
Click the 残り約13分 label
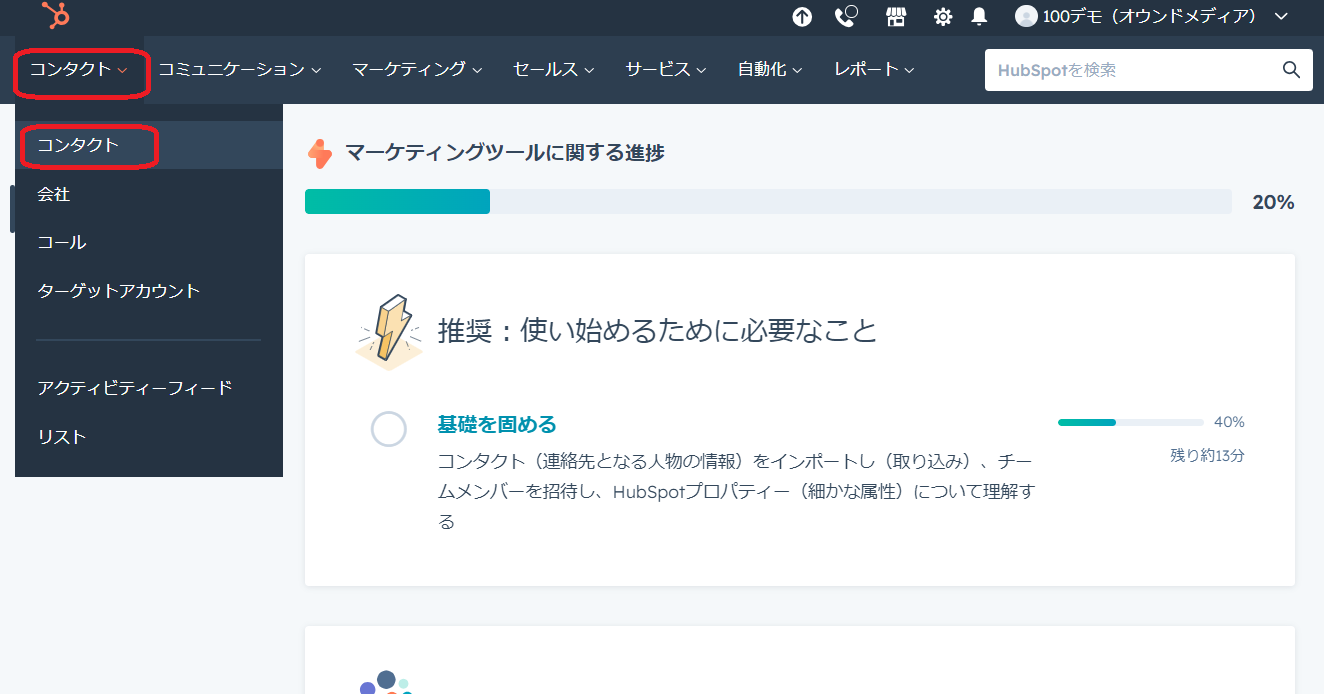coord(1207,455)
